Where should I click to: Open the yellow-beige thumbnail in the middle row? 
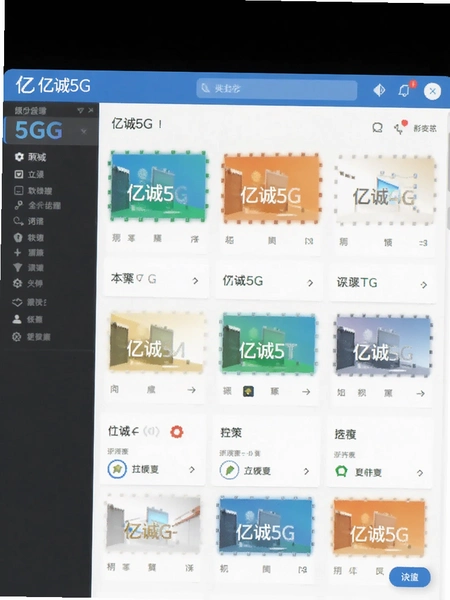point(157,342)
